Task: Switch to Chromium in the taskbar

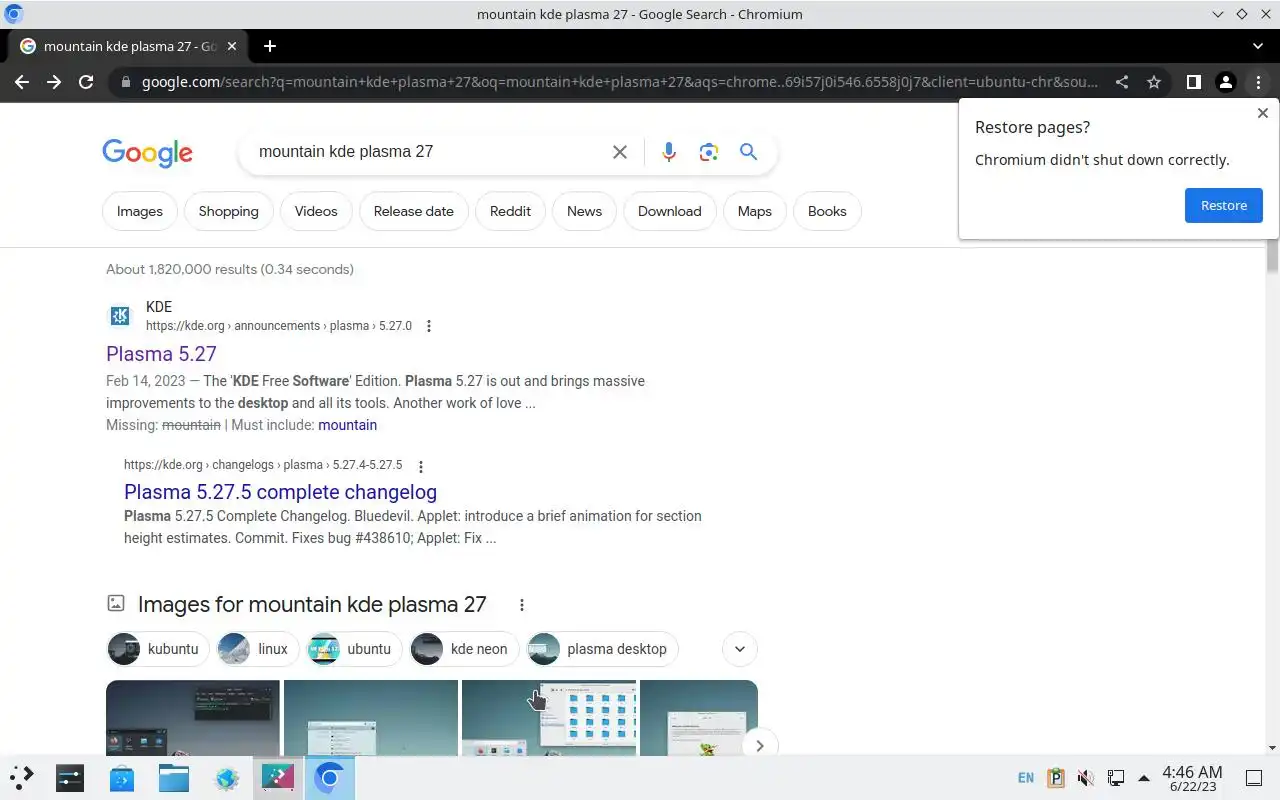Action: (330, 777)
